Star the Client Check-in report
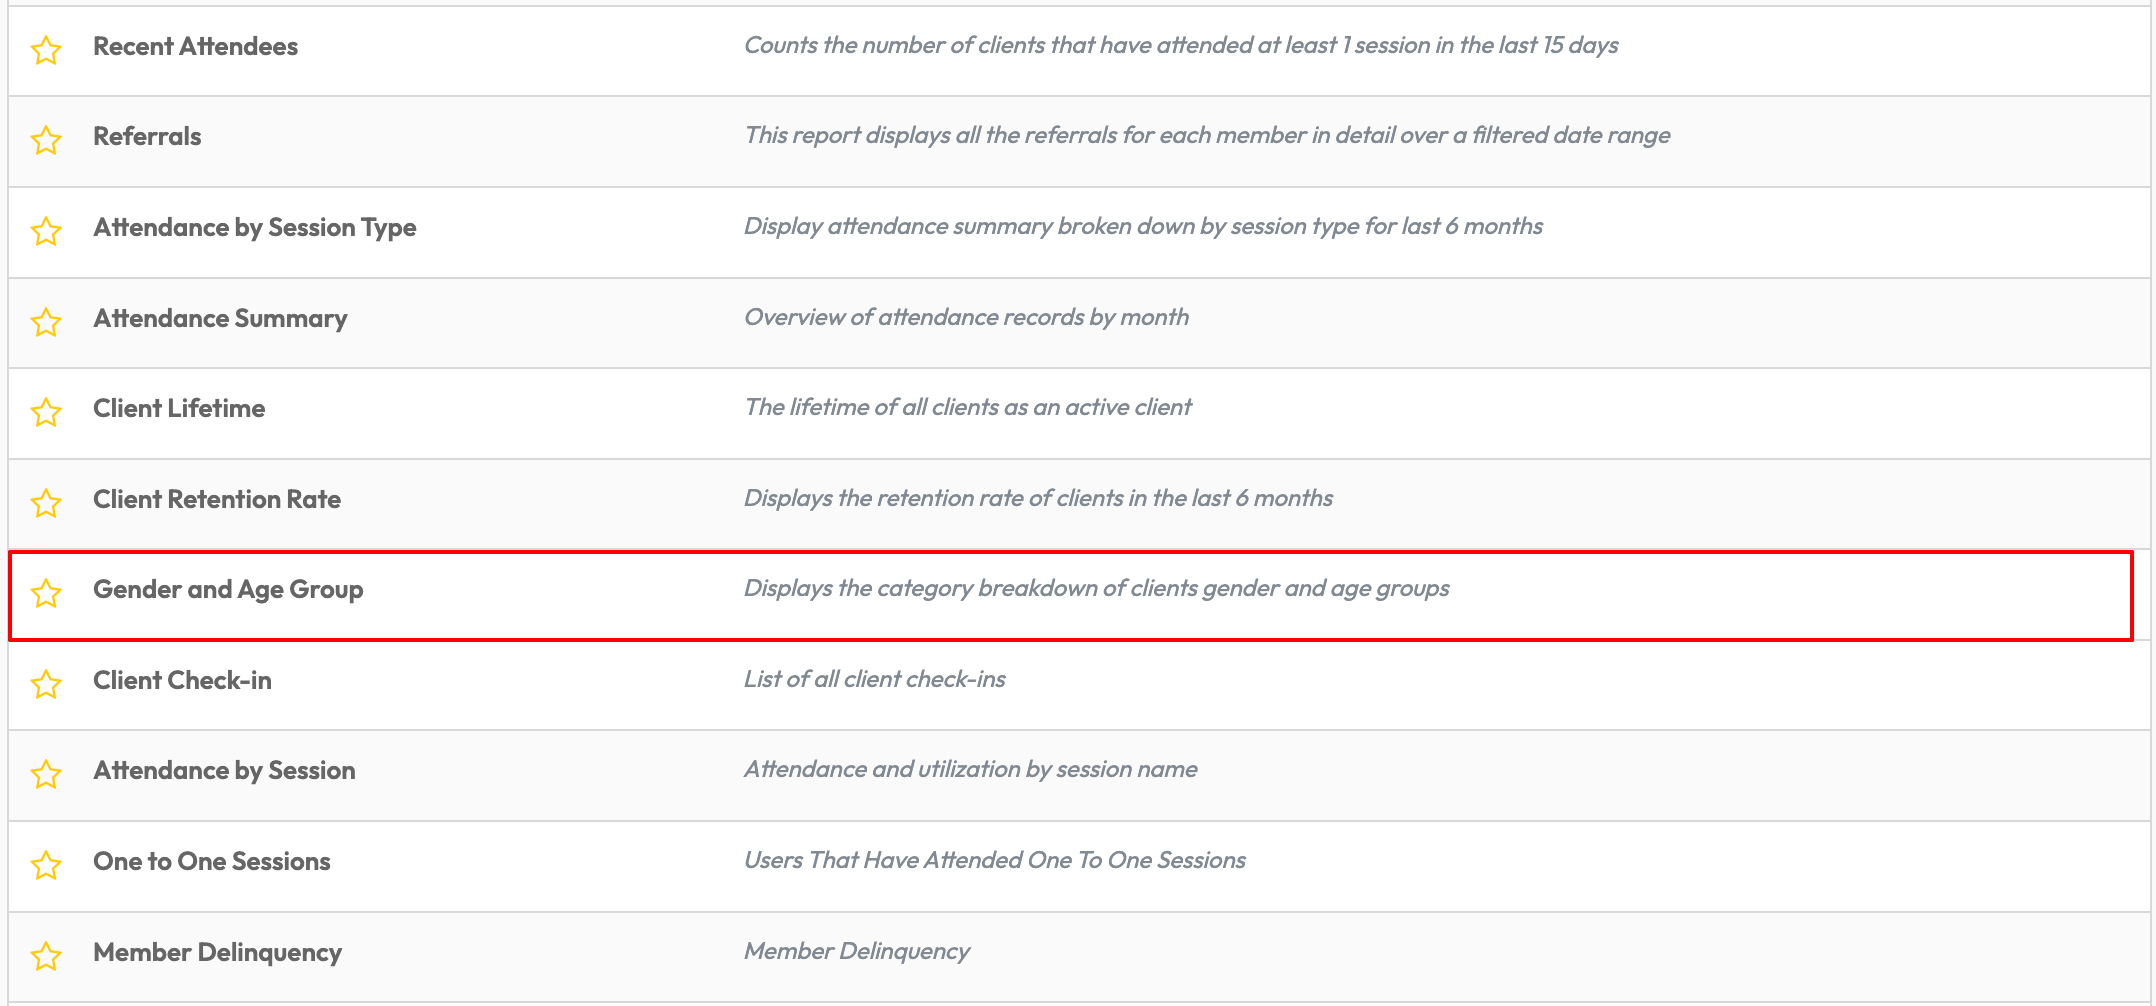 pyautogui.click(x=46, y=683)
